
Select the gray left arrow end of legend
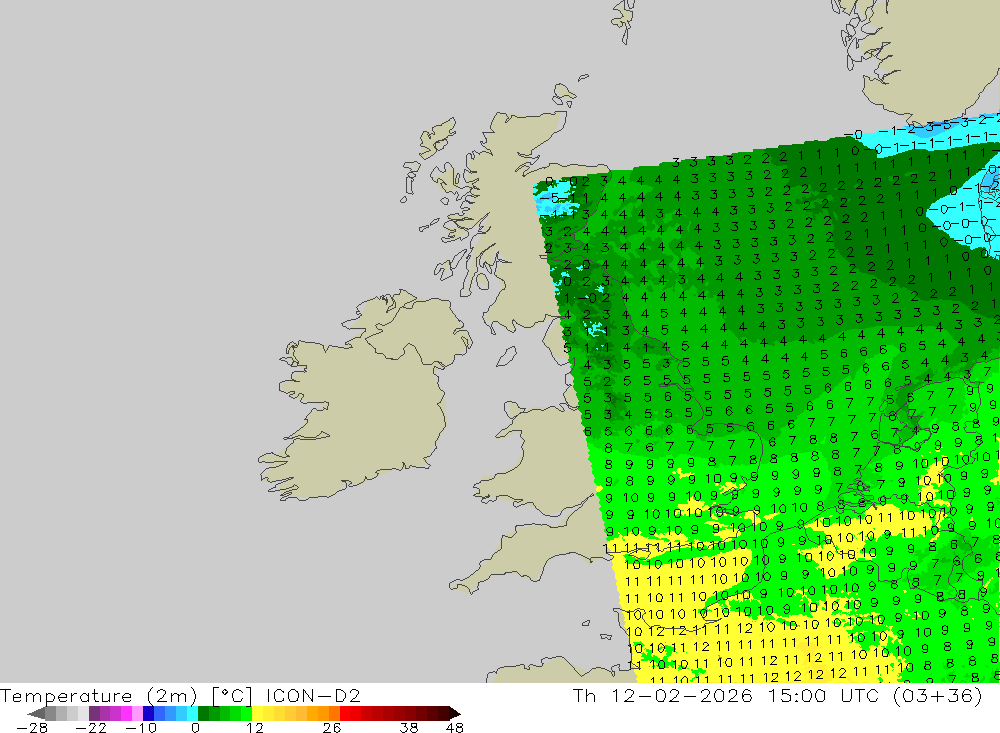click(x=37, y=713)
